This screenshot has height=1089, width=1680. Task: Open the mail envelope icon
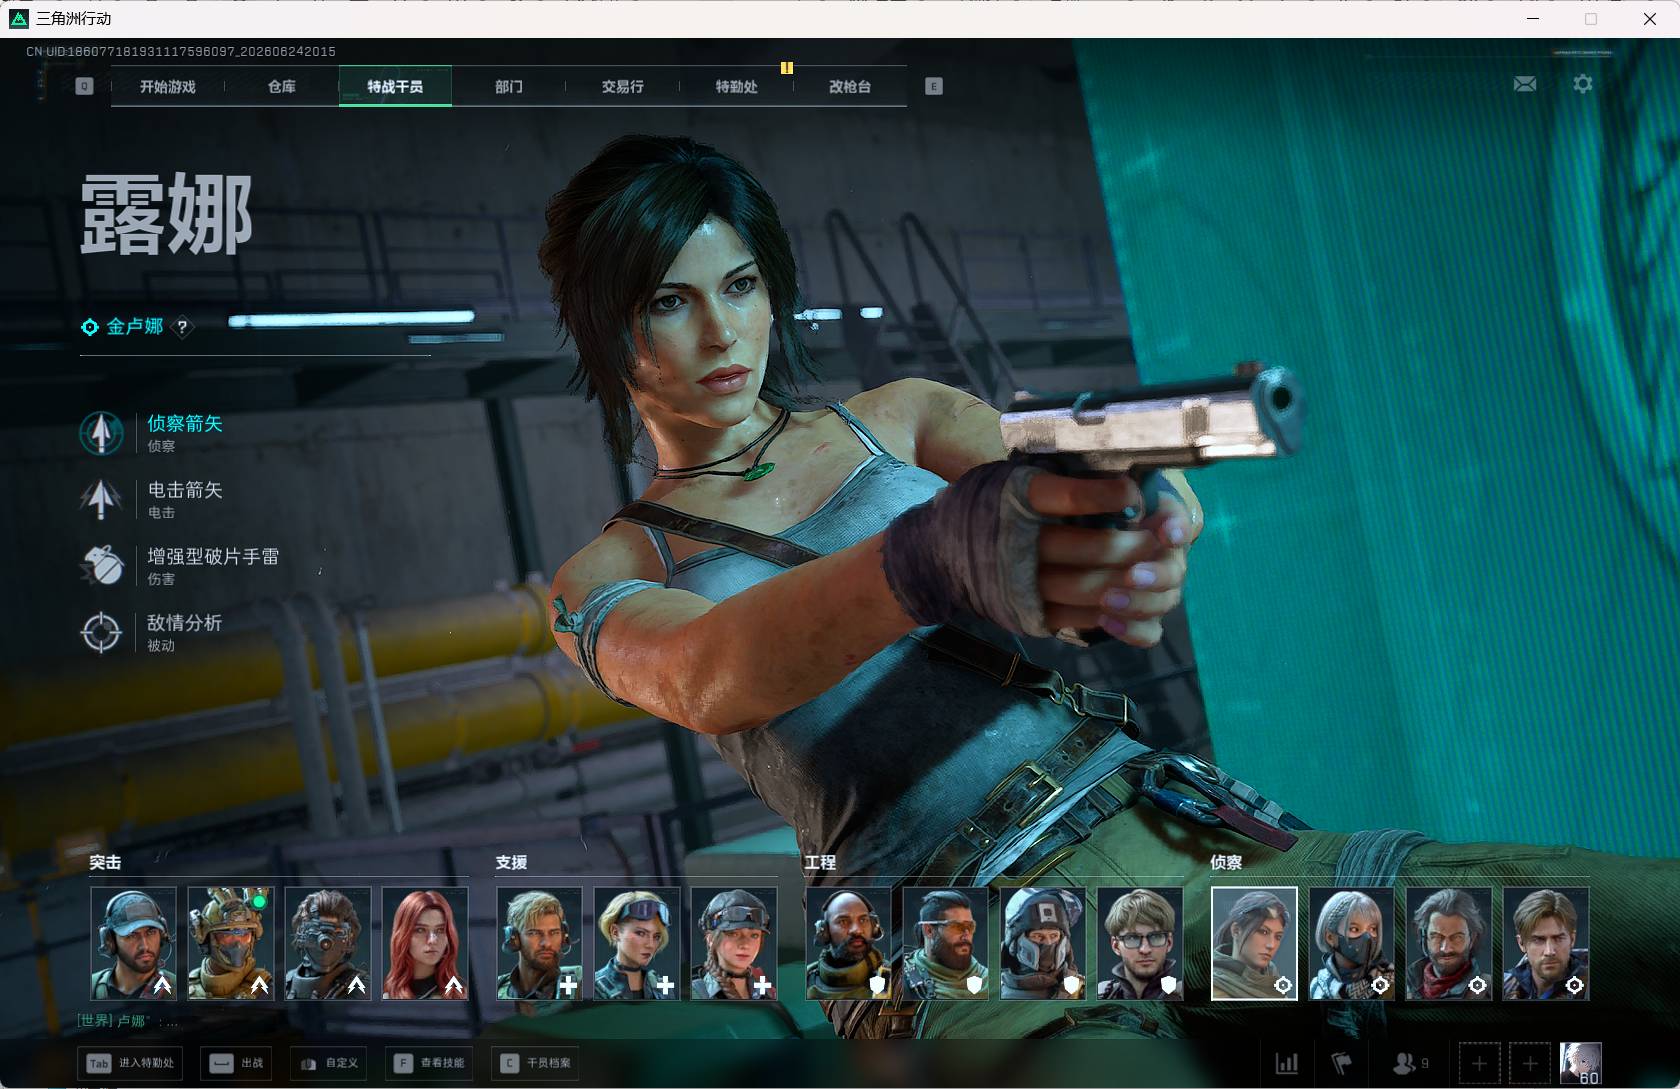(x=1525, y=84)
